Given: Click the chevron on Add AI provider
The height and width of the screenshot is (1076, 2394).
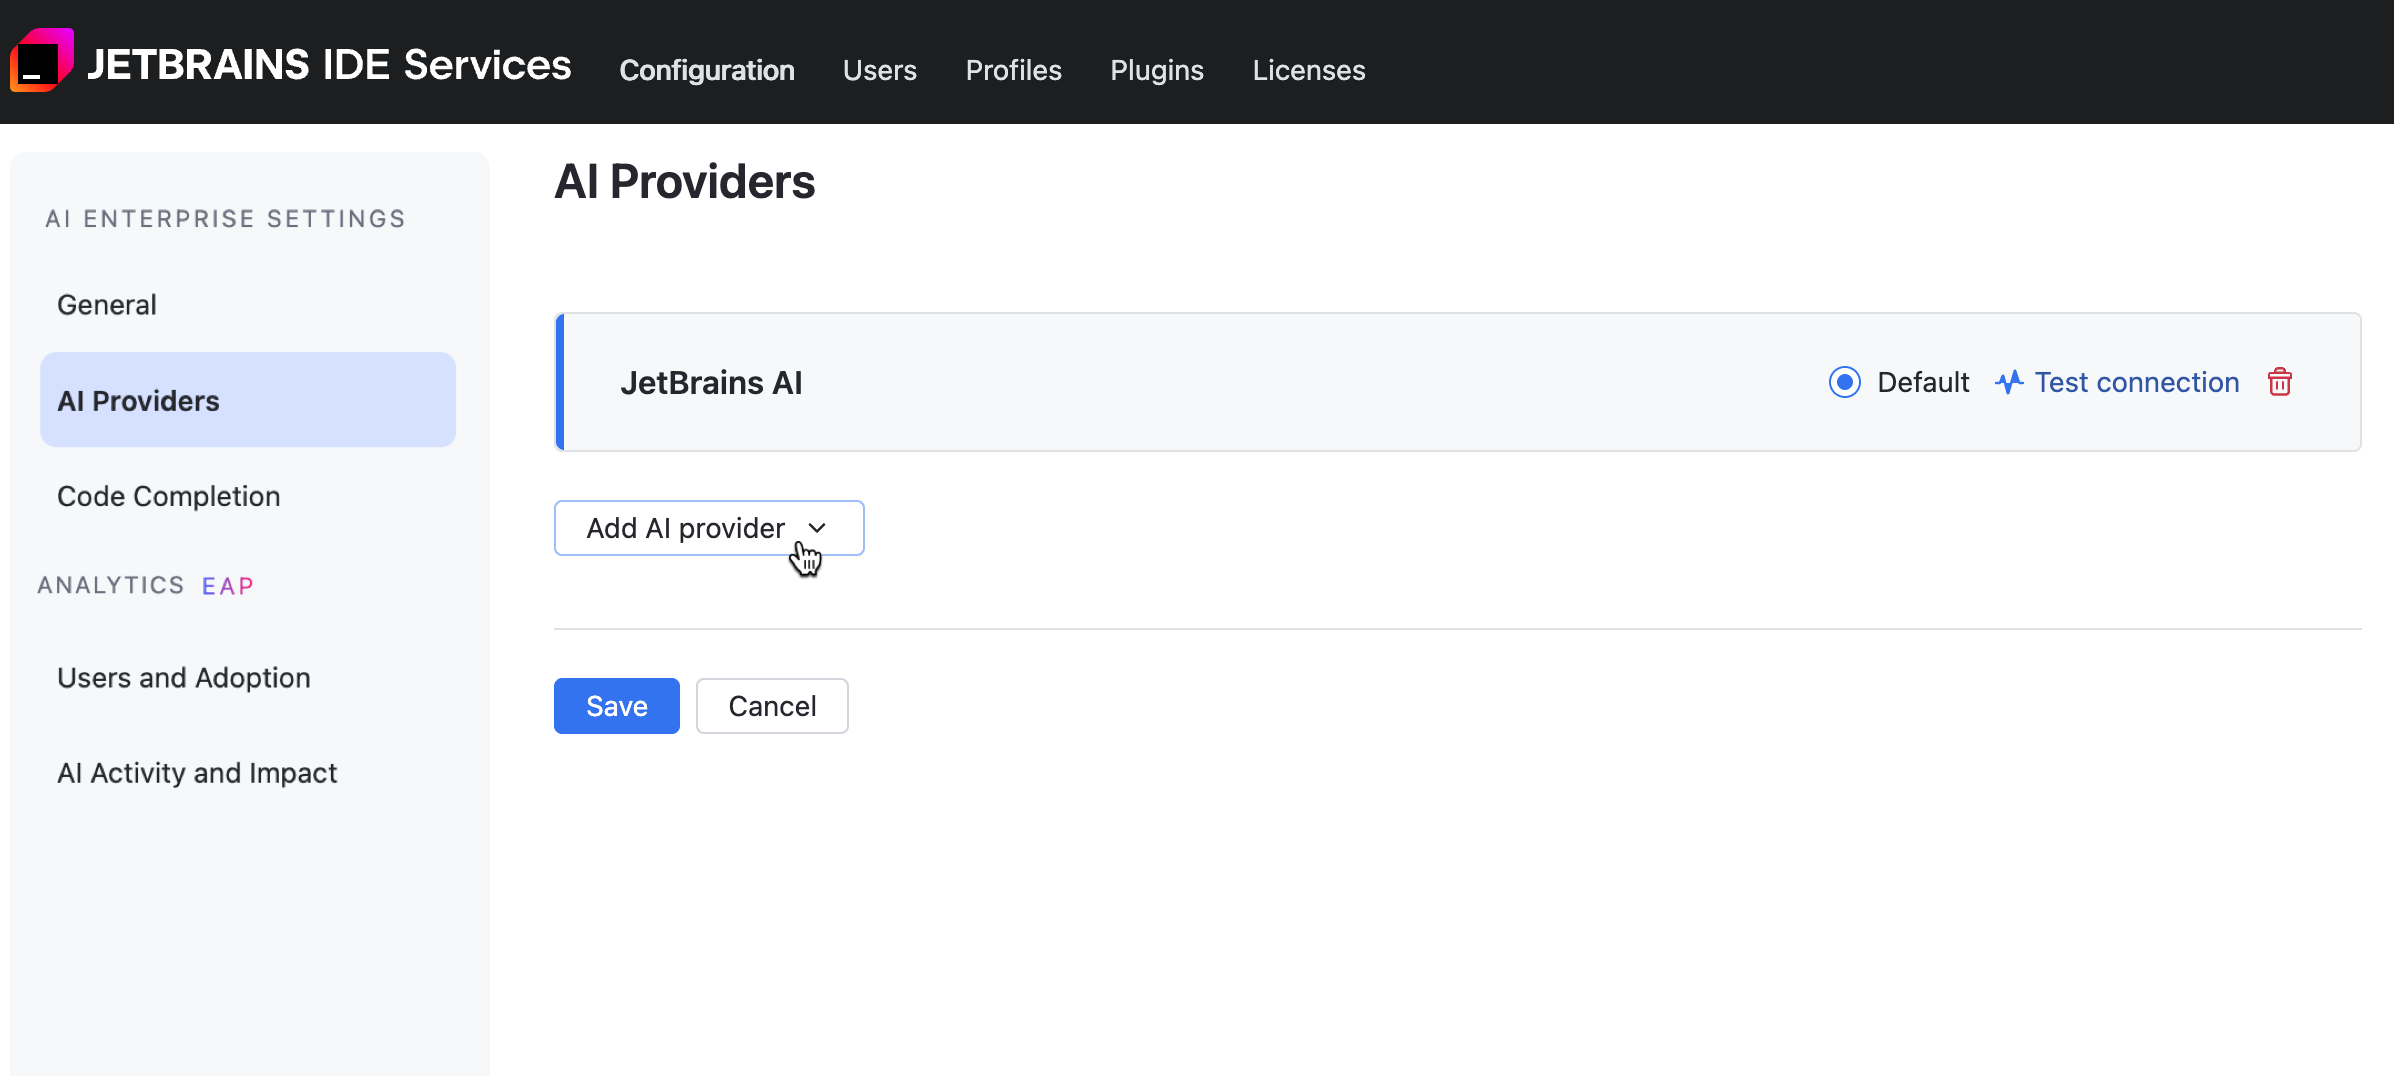Looking at the screenshot, I should pos(818,528).
